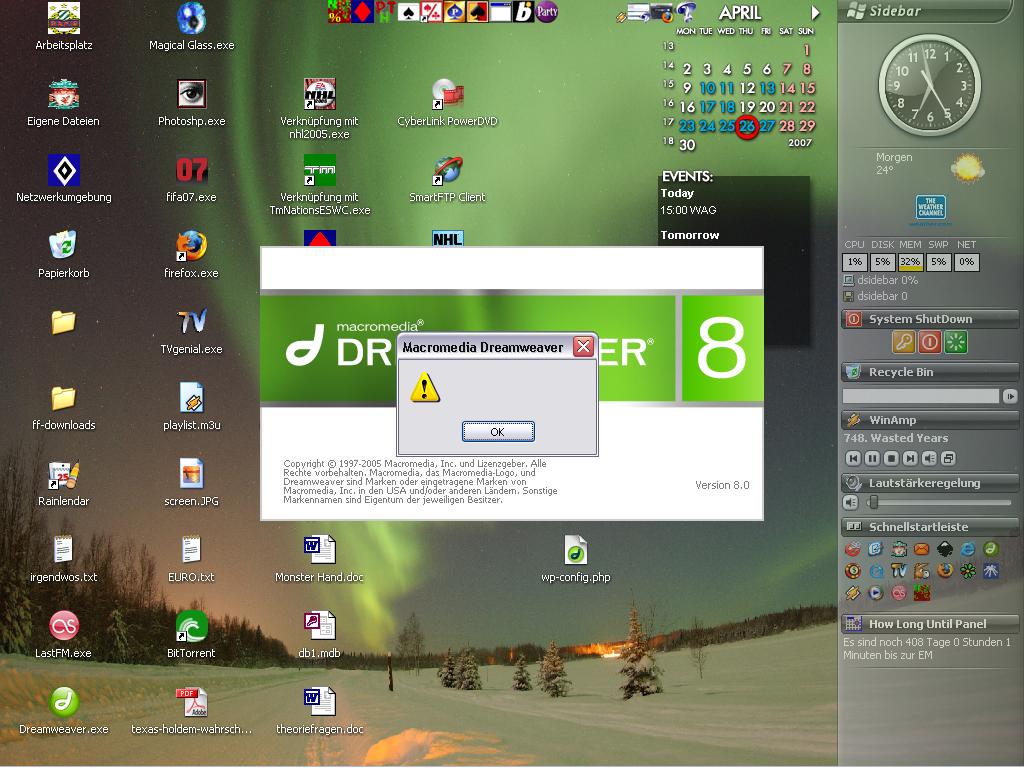Click the red power button under System ShutDown

click(929, 342)
